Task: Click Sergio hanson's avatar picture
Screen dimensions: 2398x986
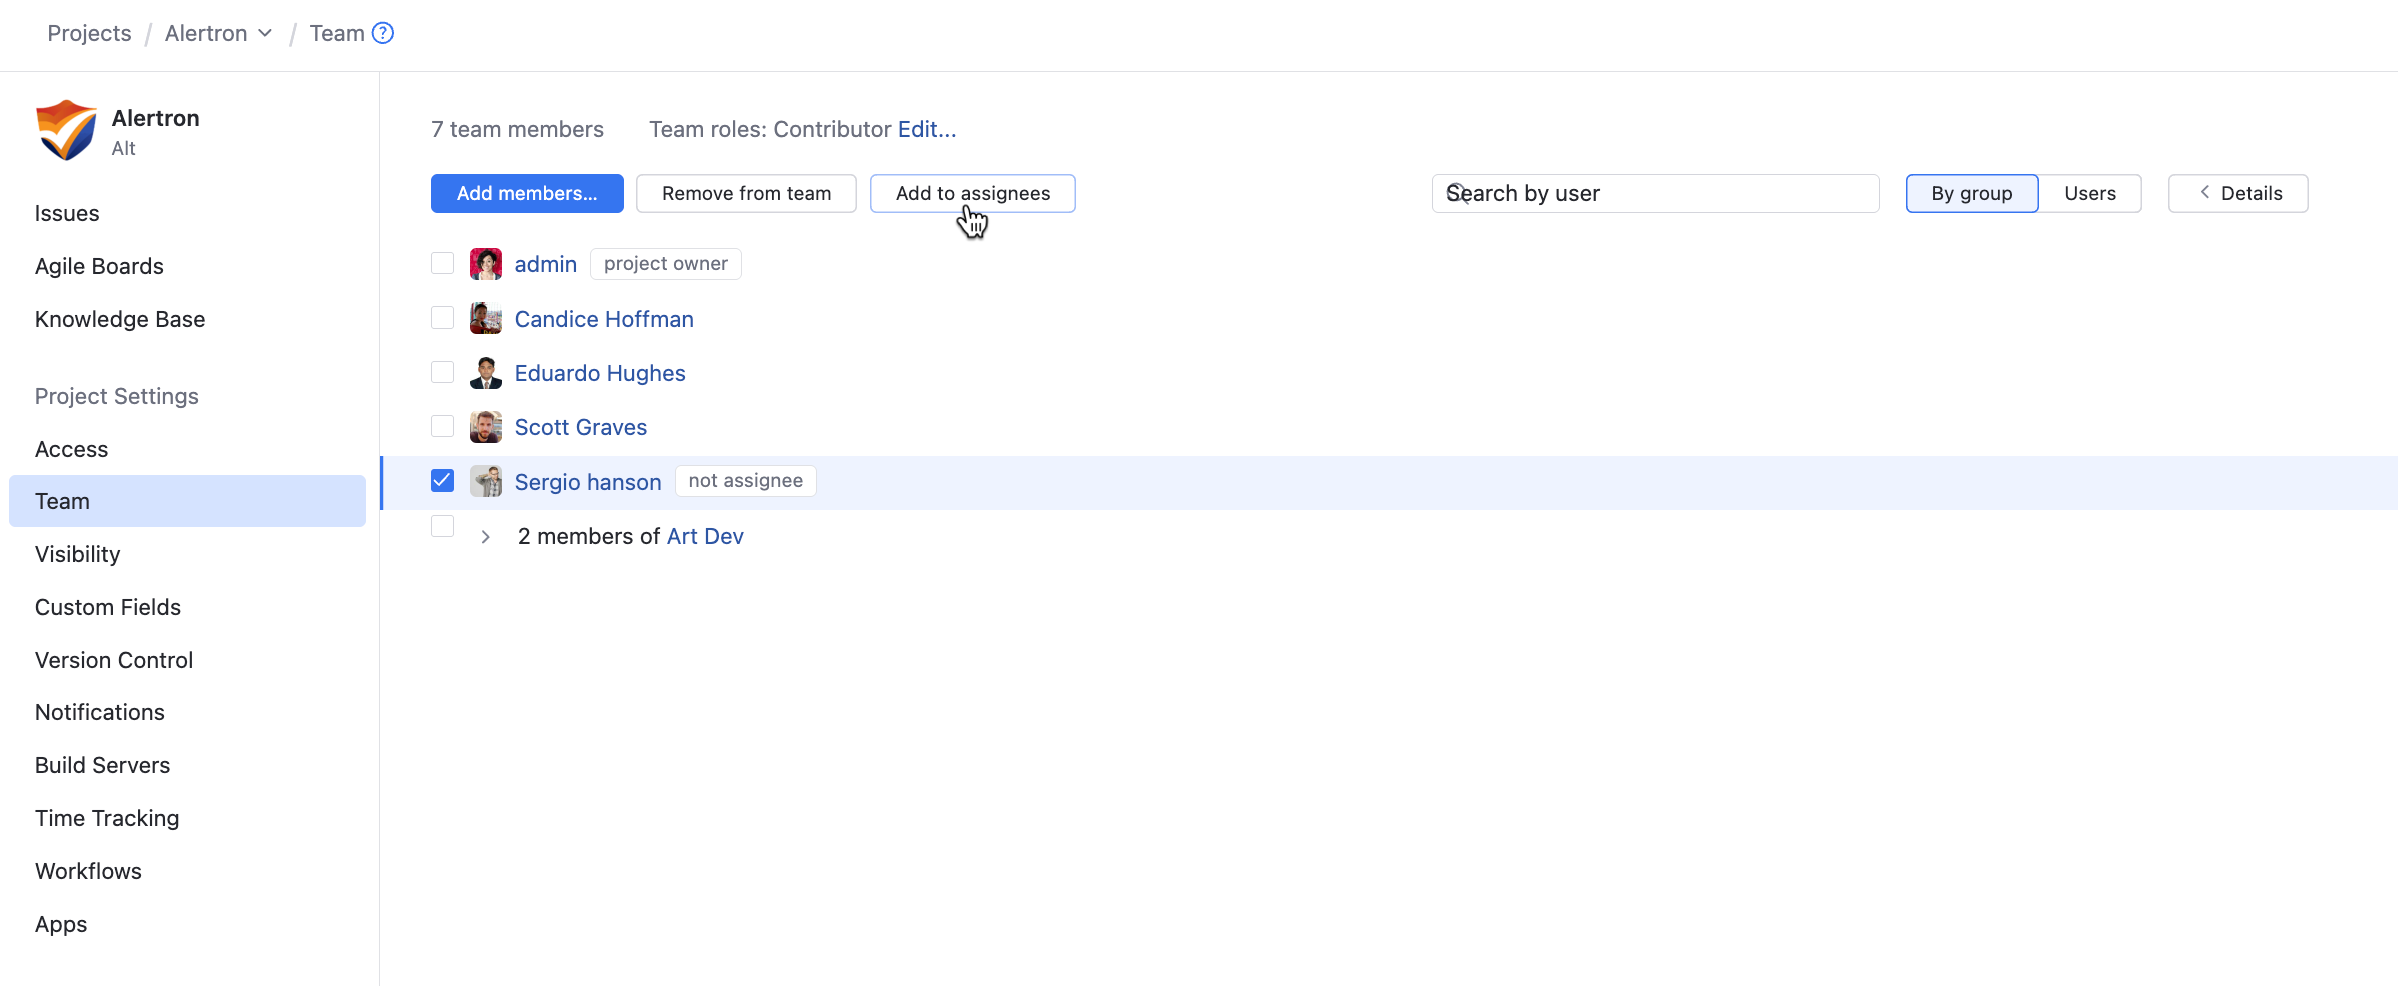Action: click(x=486, y=481)
